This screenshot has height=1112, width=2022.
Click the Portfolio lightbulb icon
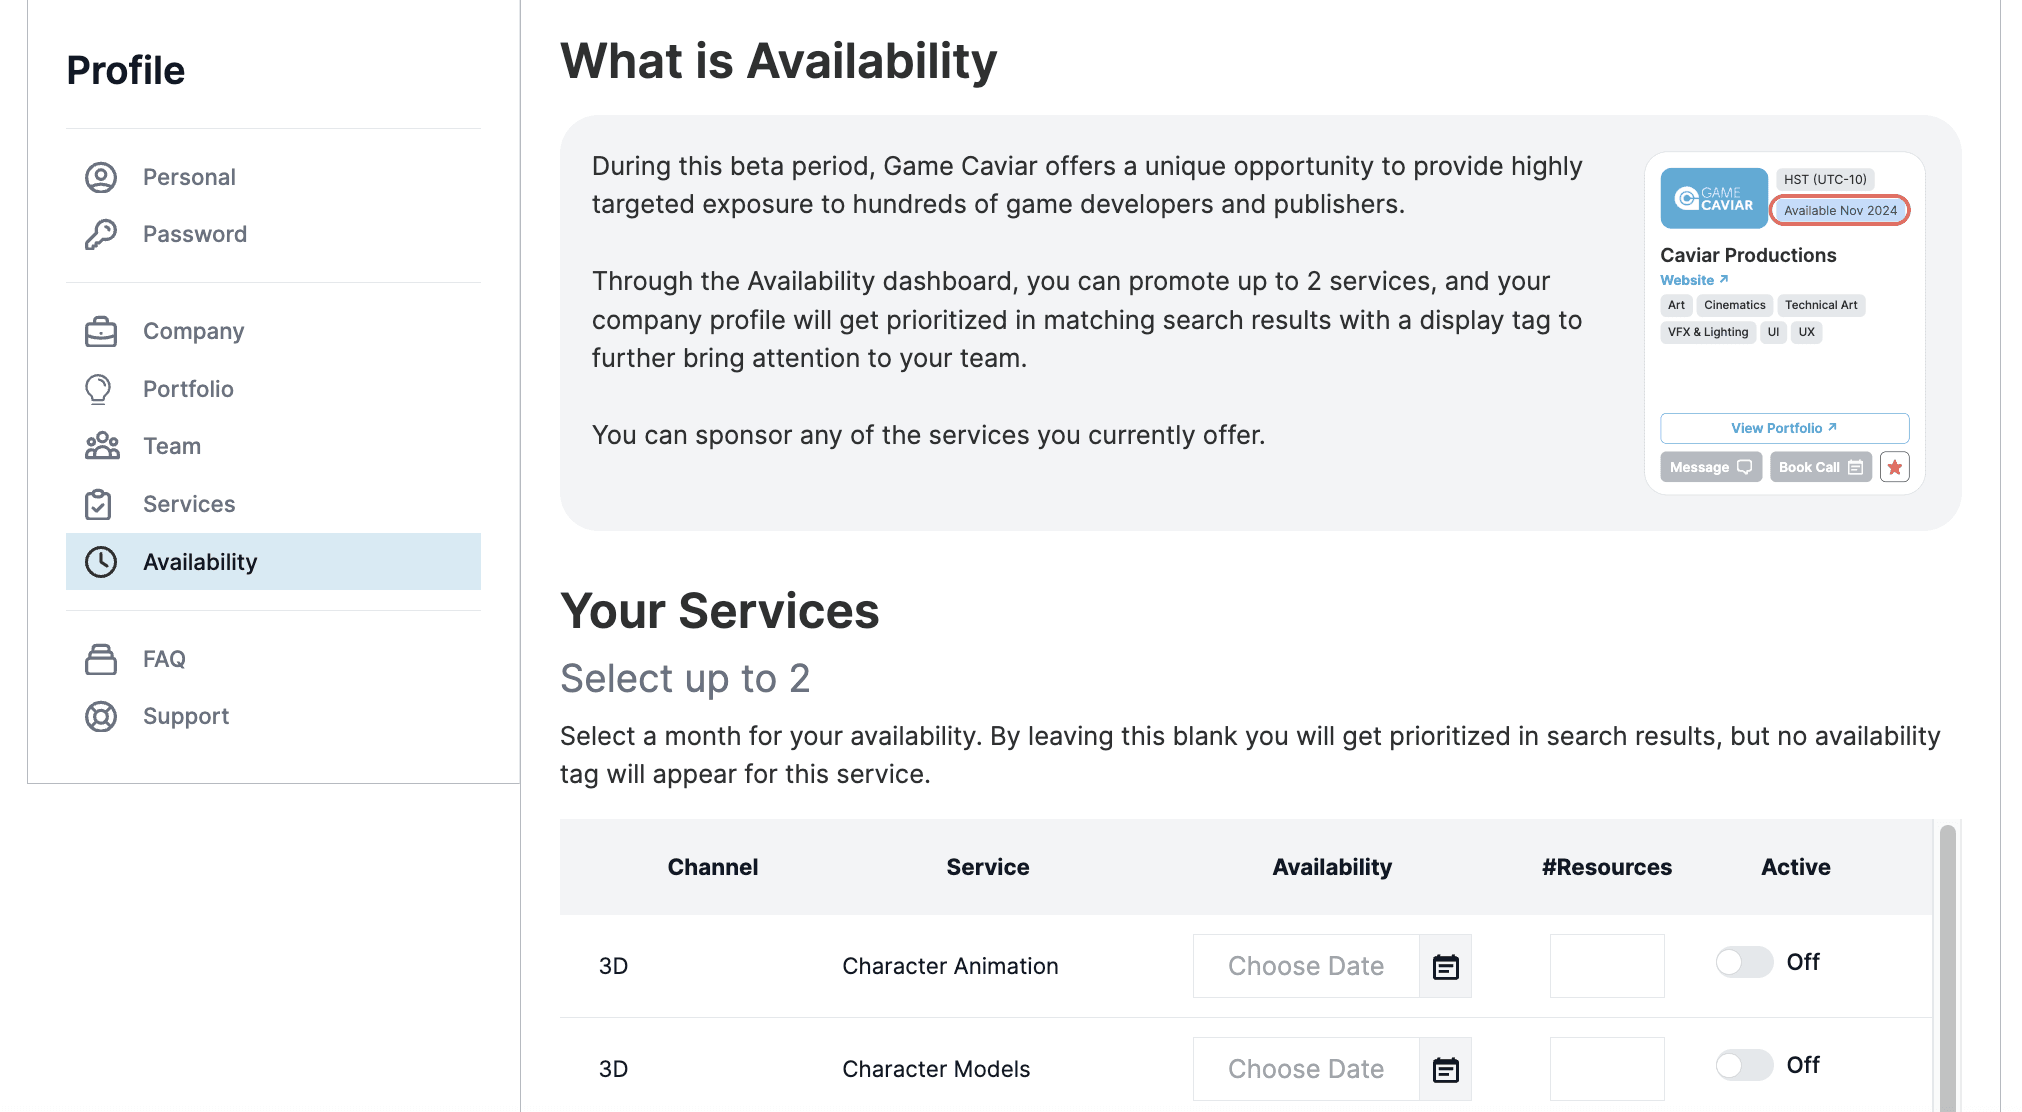point(99,389)
